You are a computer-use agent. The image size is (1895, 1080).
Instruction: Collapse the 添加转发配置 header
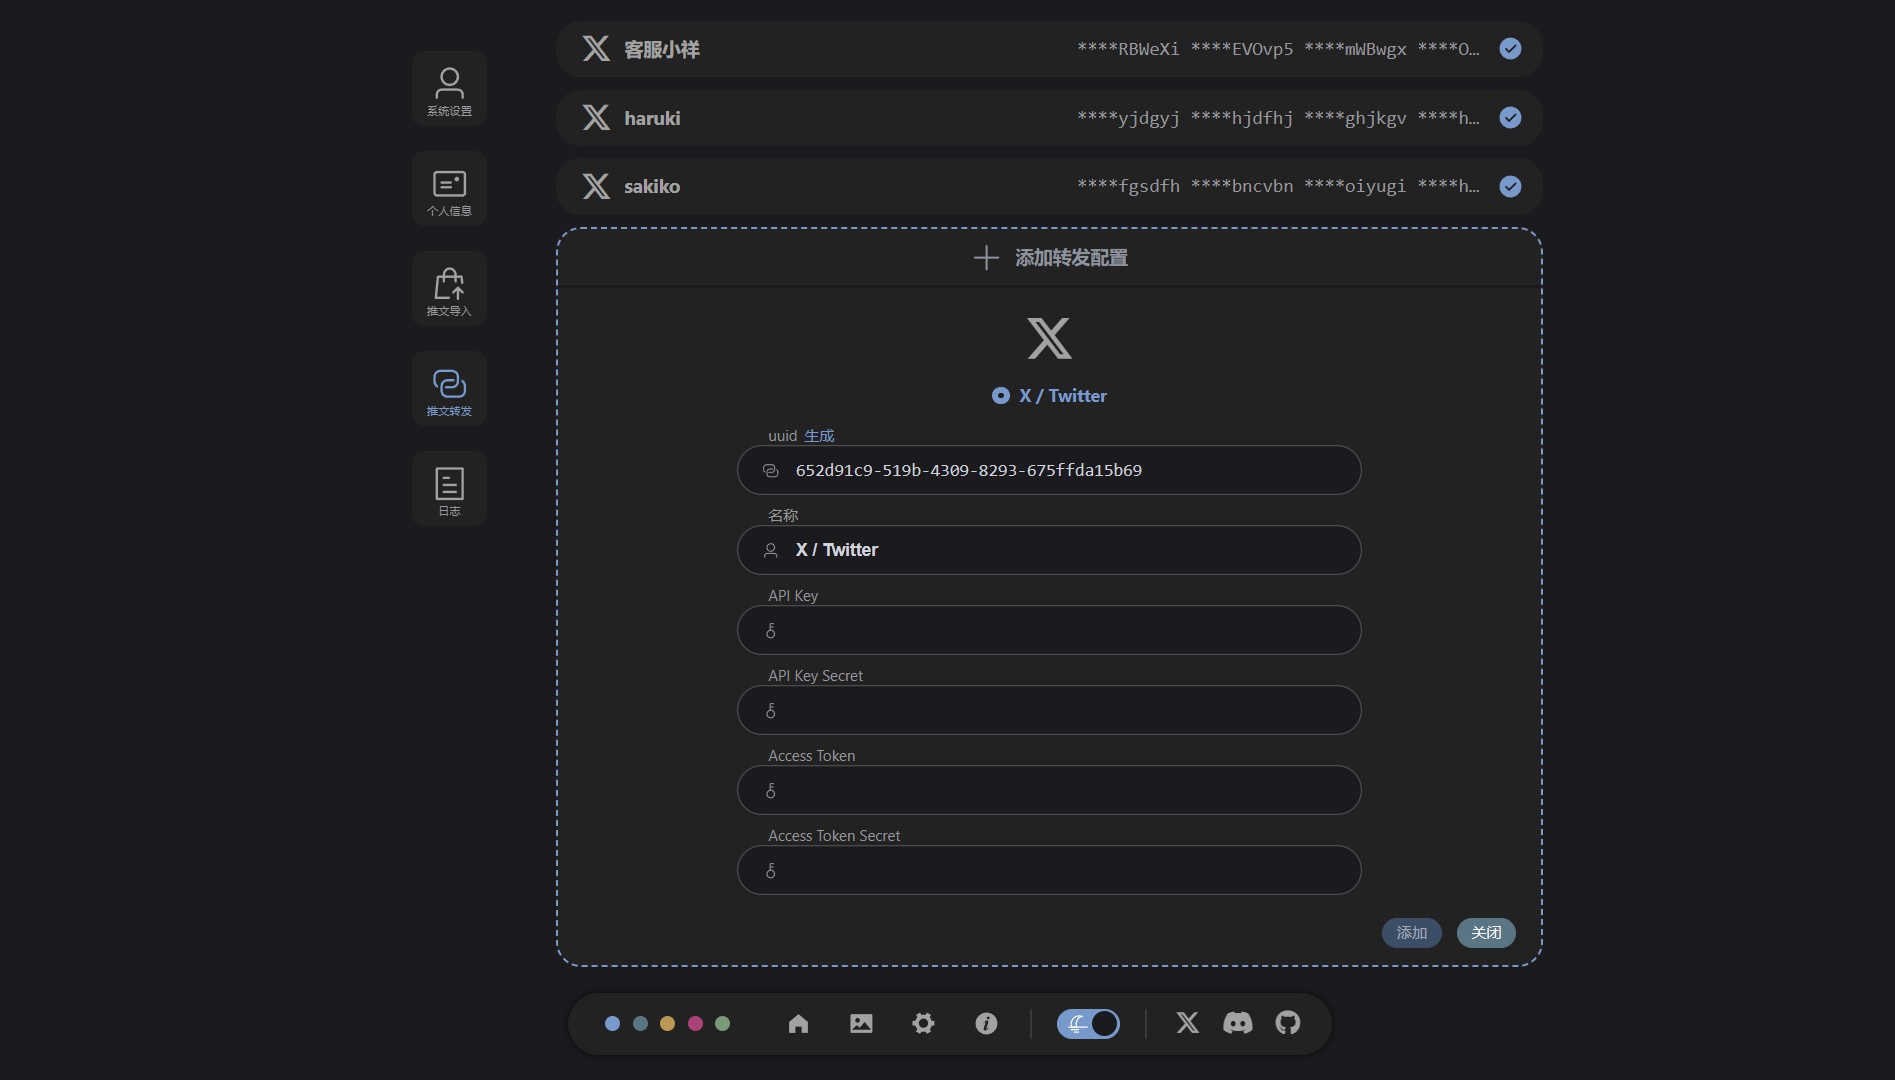coord(1049,258)
